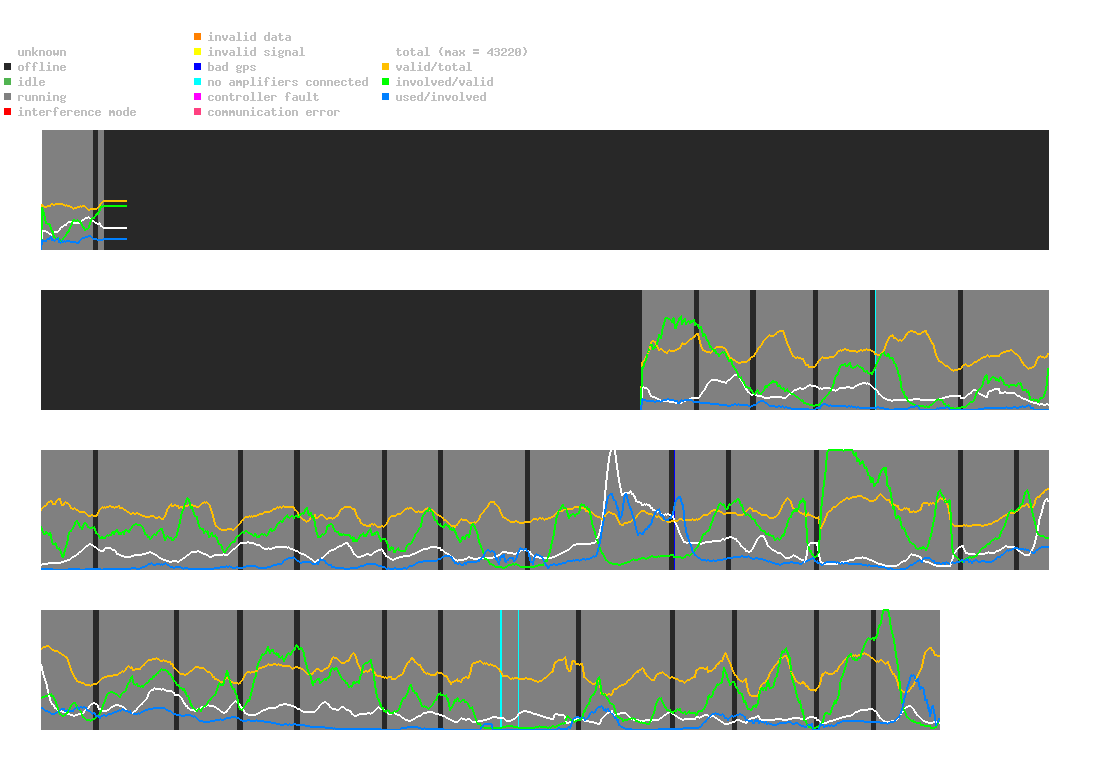Click the magenta controller fault swatch
This screenshot has height=764, width=1095.
(x=198, y=97)
